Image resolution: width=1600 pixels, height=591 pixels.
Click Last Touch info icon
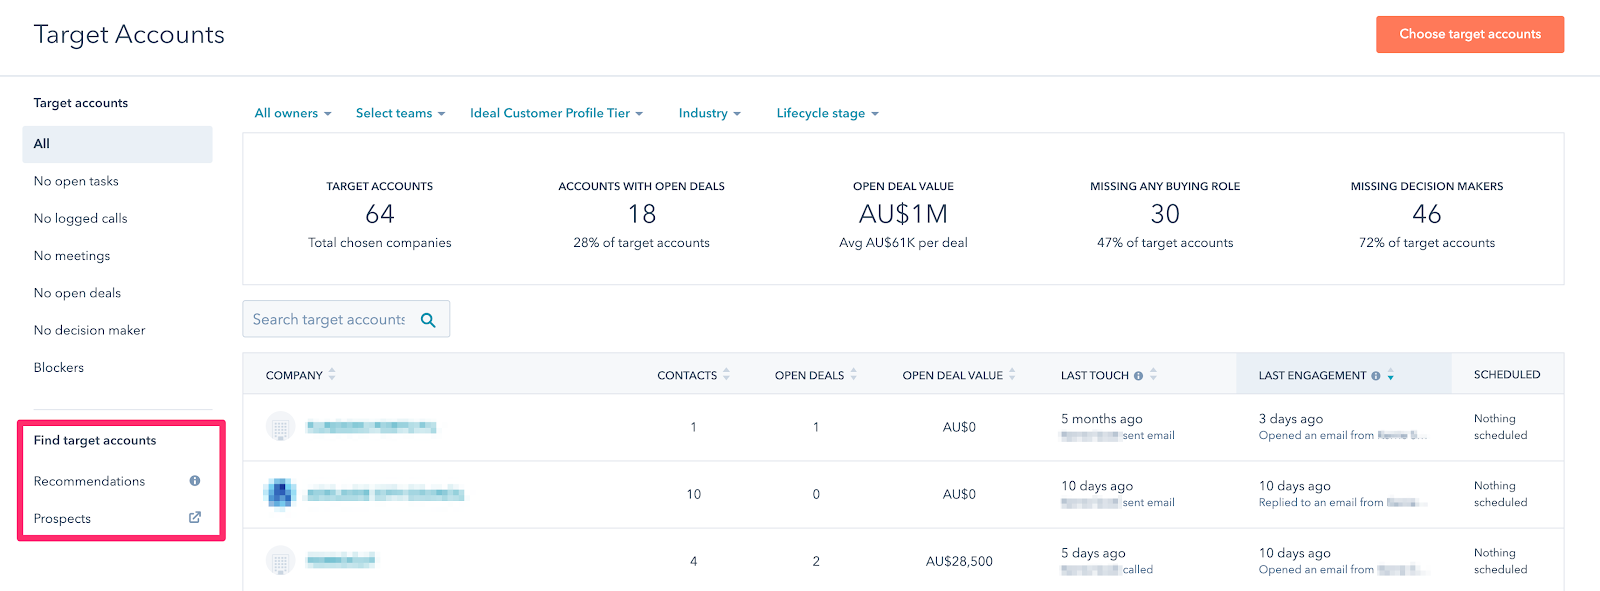coord(1138,376)
